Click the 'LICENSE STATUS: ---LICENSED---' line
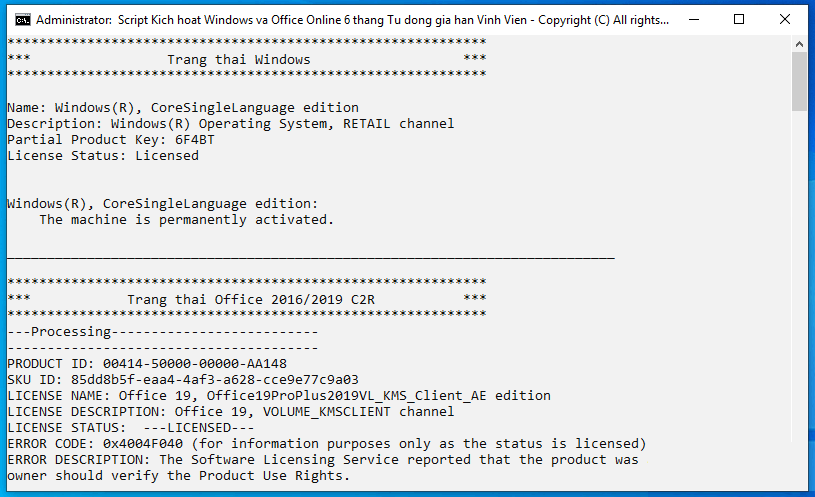 click(x=131, y=428)
